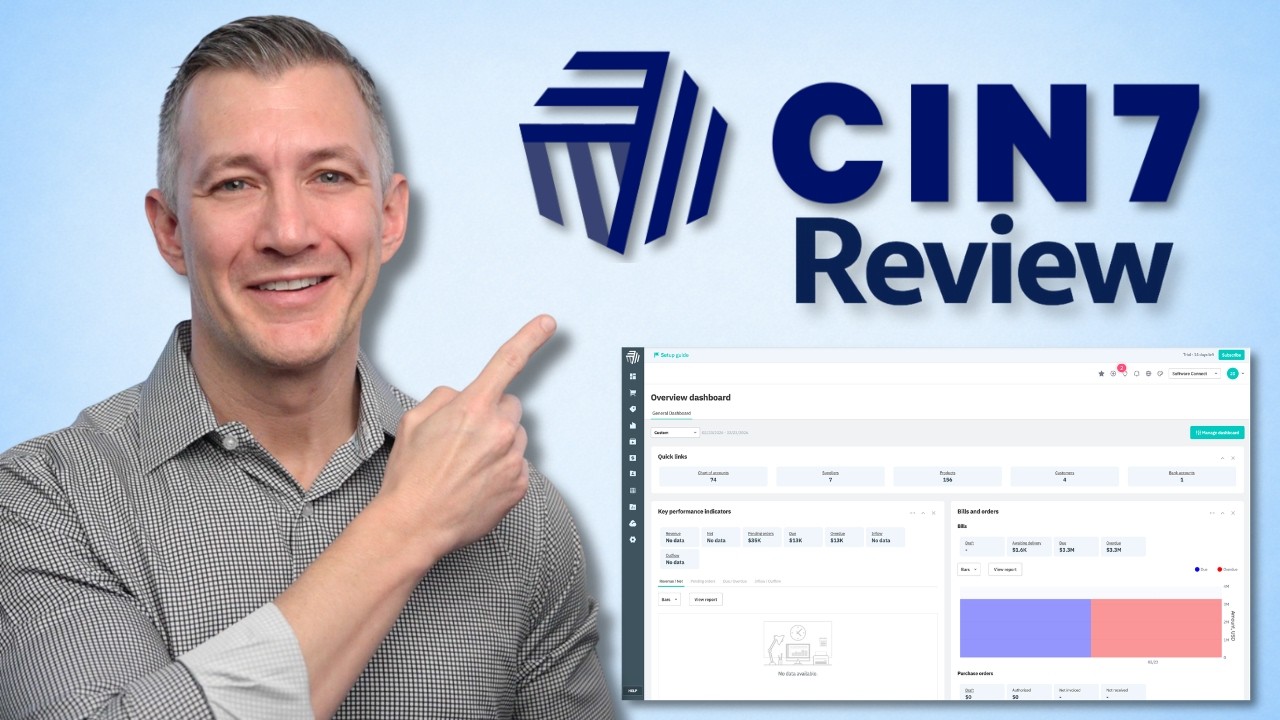Select the Inflow / Outflow KPI tab

coord(768,581)
